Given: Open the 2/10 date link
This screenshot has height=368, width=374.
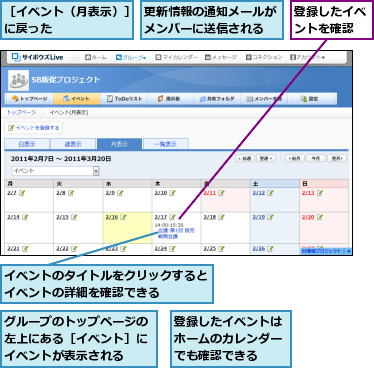Looking at the screenshot, I should point(161,193).
